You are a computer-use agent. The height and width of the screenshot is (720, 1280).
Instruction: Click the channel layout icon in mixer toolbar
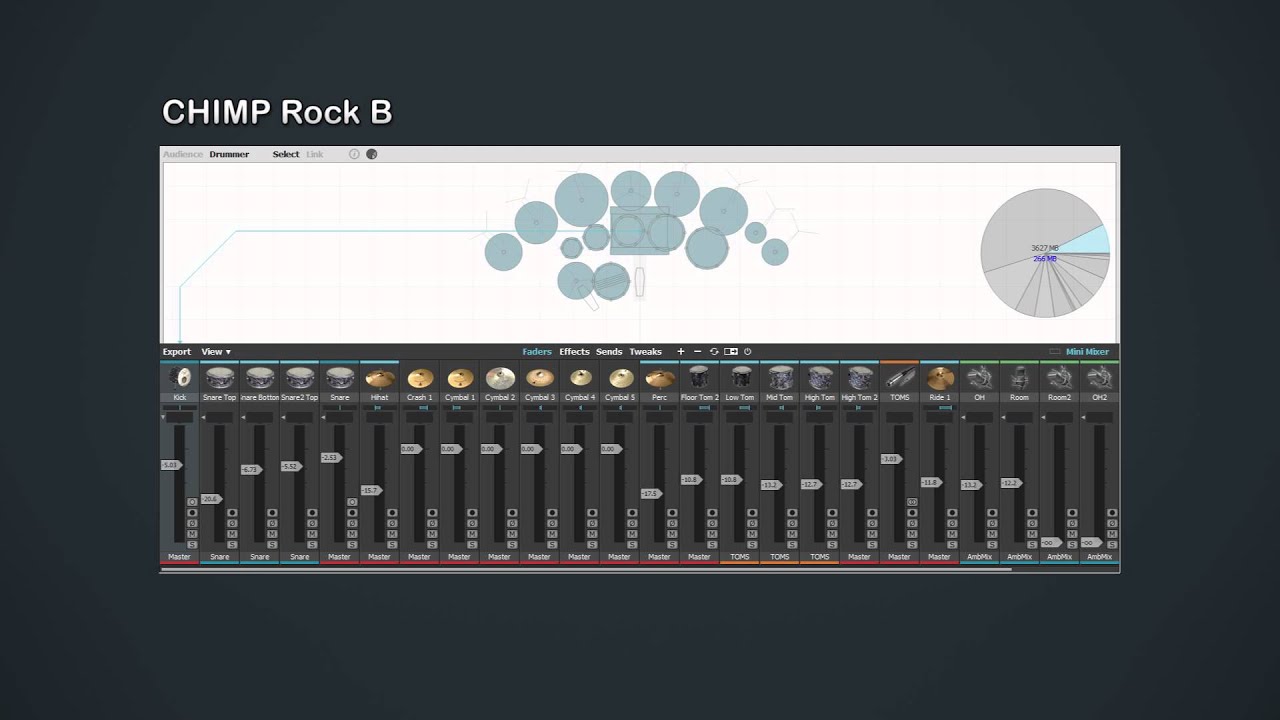[x=731, y=351]
